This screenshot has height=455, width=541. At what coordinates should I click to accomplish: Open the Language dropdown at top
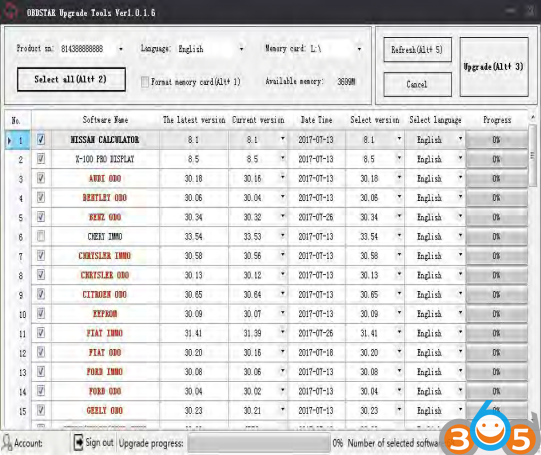(241, 49)
